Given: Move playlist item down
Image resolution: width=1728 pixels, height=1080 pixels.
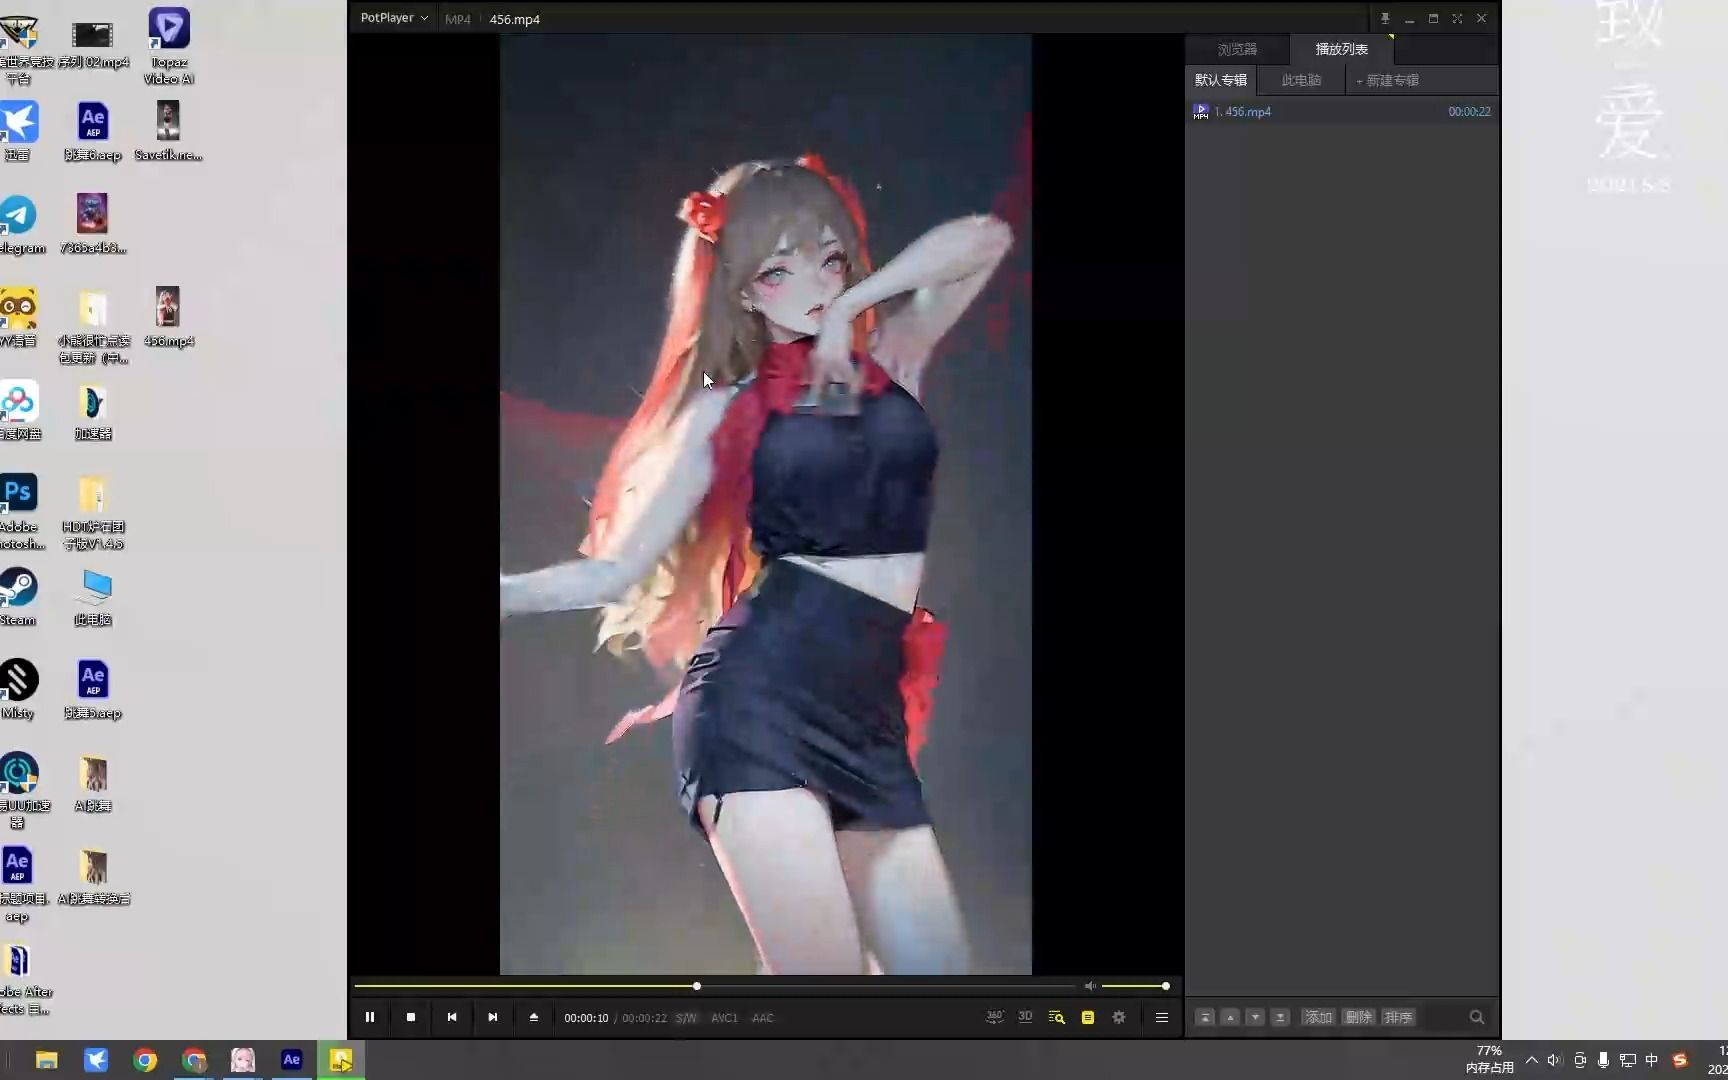Looking at the screenshot, I should pyautogui.click(x=1255, y=1017).
